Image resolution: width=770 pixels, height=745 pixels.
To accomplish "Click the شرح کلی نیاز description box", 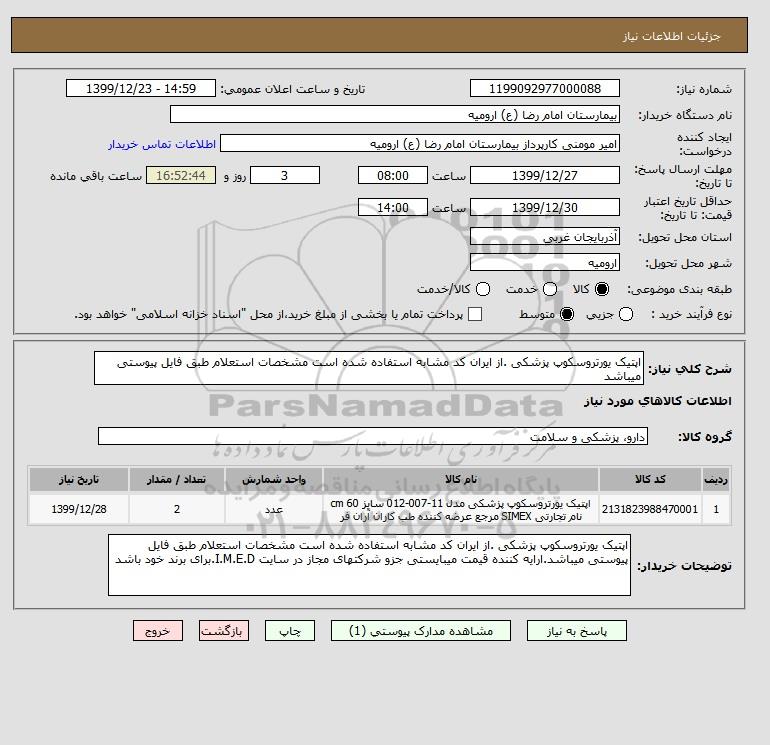I will (369, 368).
